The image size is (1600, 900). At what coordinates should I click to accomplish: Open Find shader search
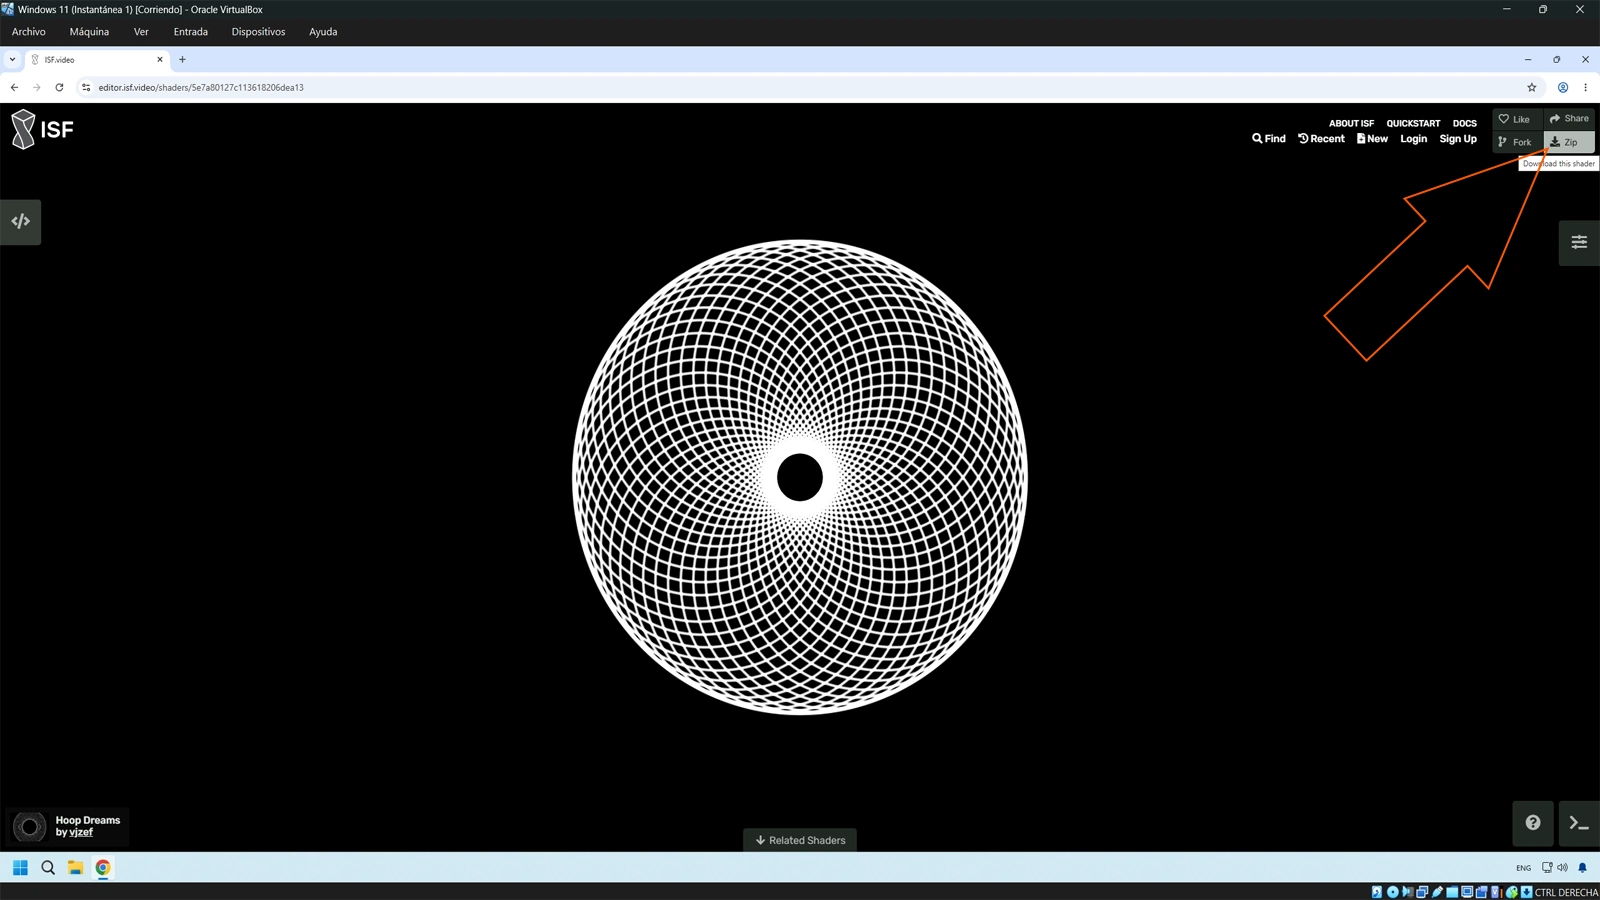(x=1269, y=139)
